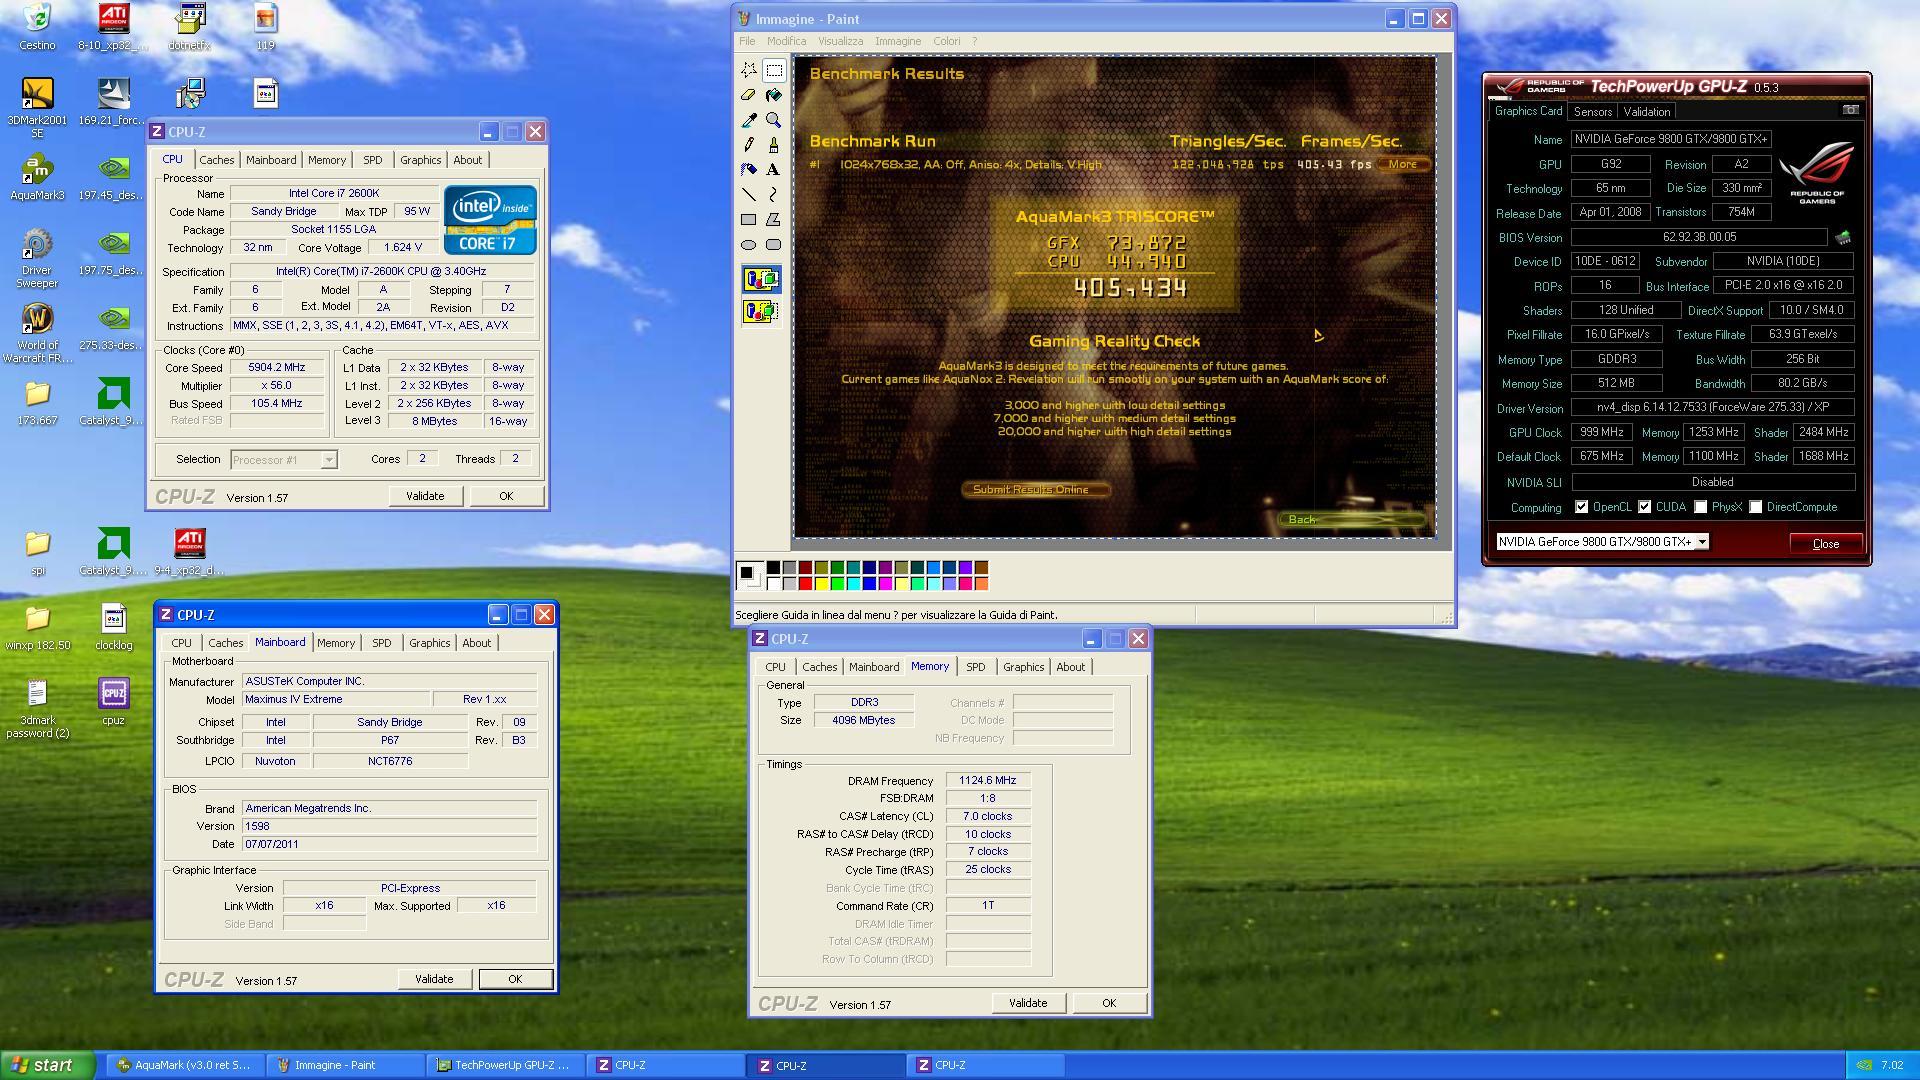Activate the Magnifier tool in Paint
This screenshot has height=1080, width=1920.
[x=774, y=120]
